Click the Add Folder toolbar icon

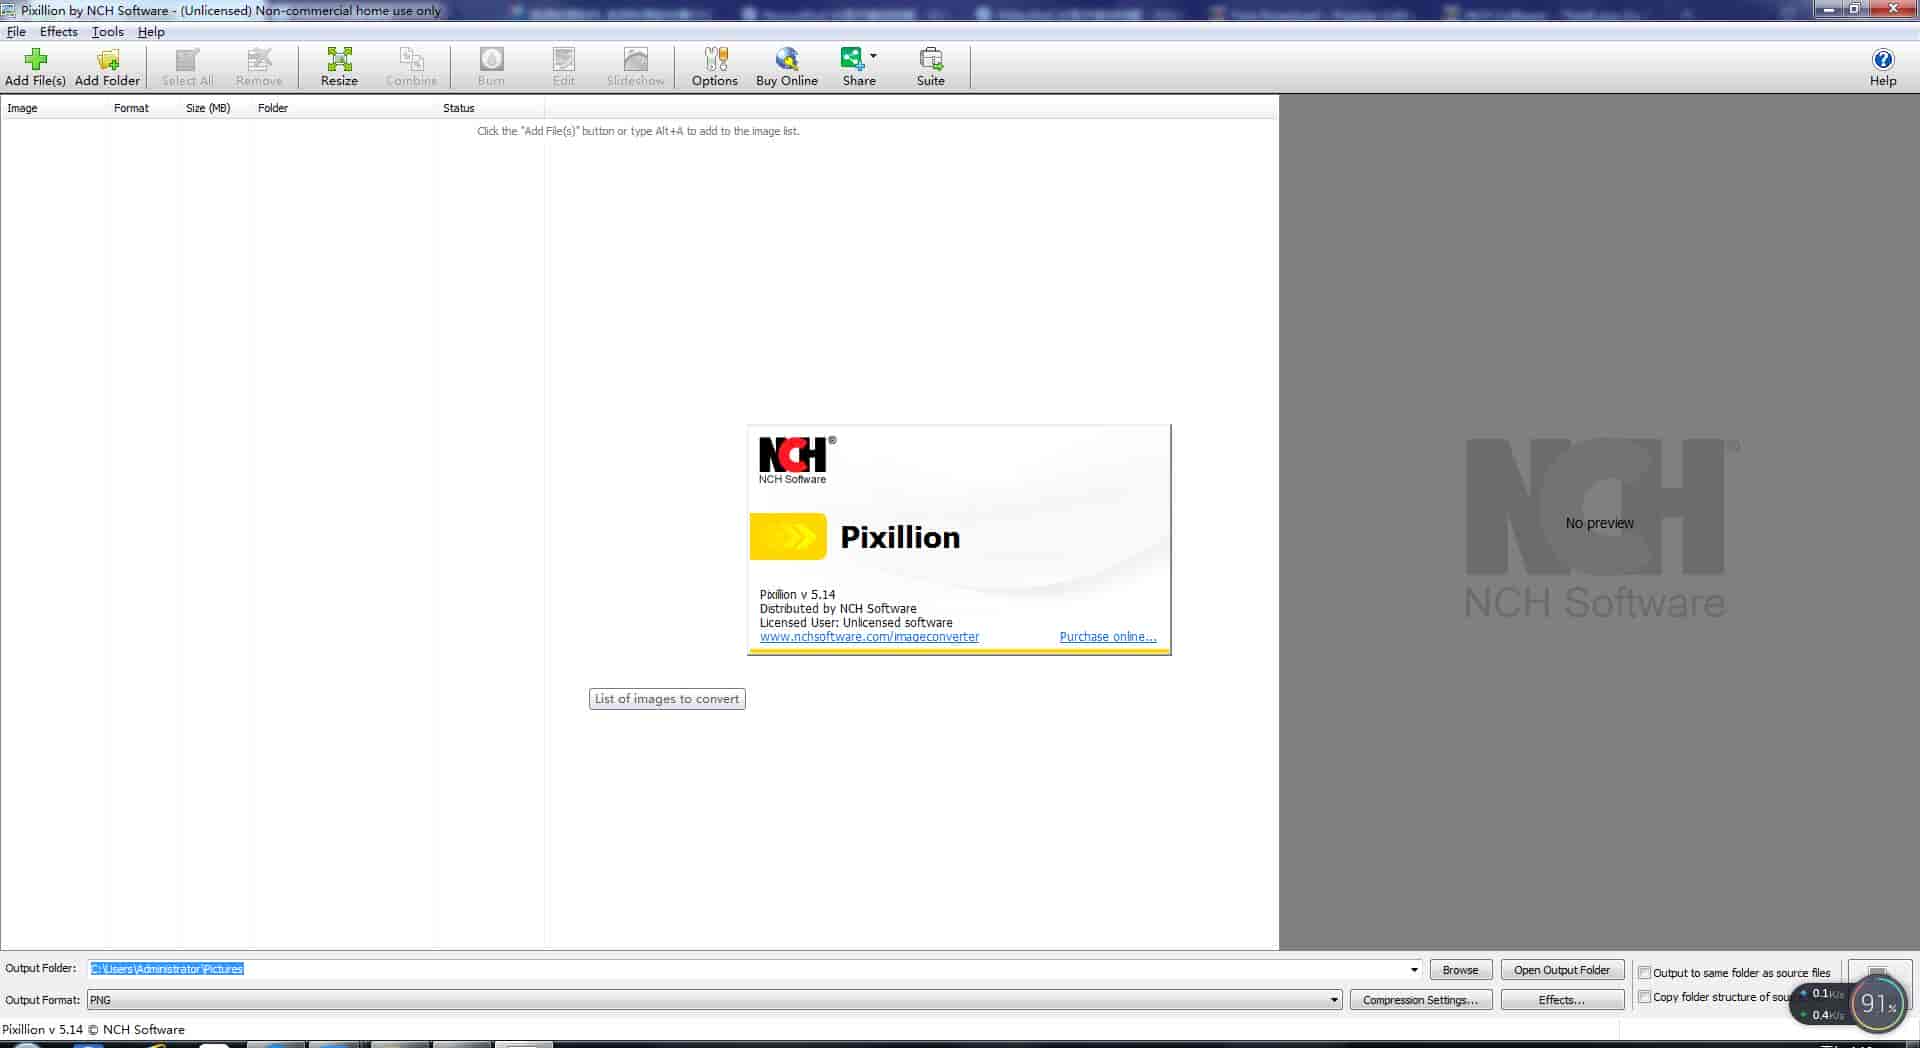pyautogui.click(x=108, y=66)
